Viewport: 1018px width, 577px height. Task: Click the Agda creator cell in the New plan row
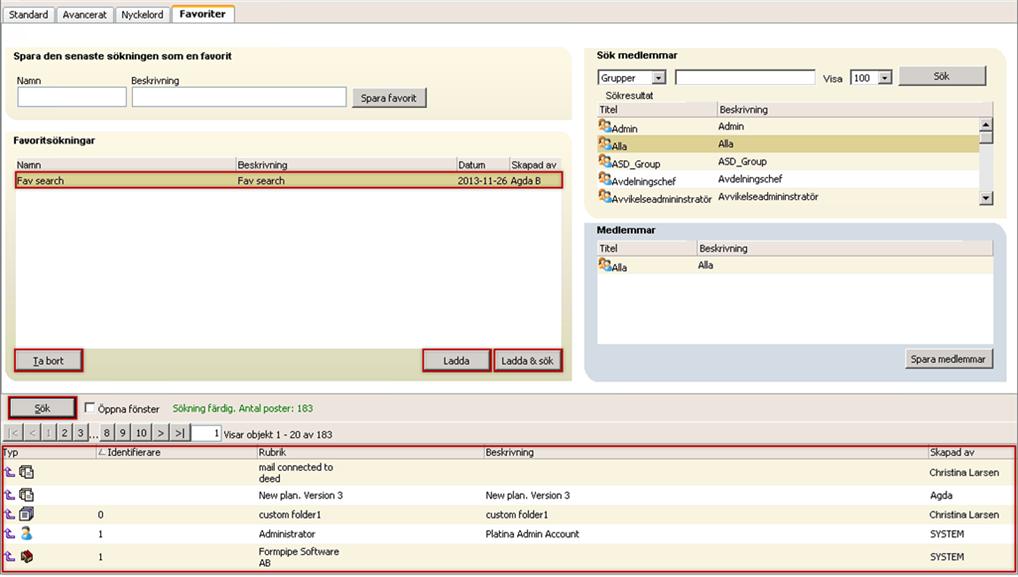click(x=941, y=495)
